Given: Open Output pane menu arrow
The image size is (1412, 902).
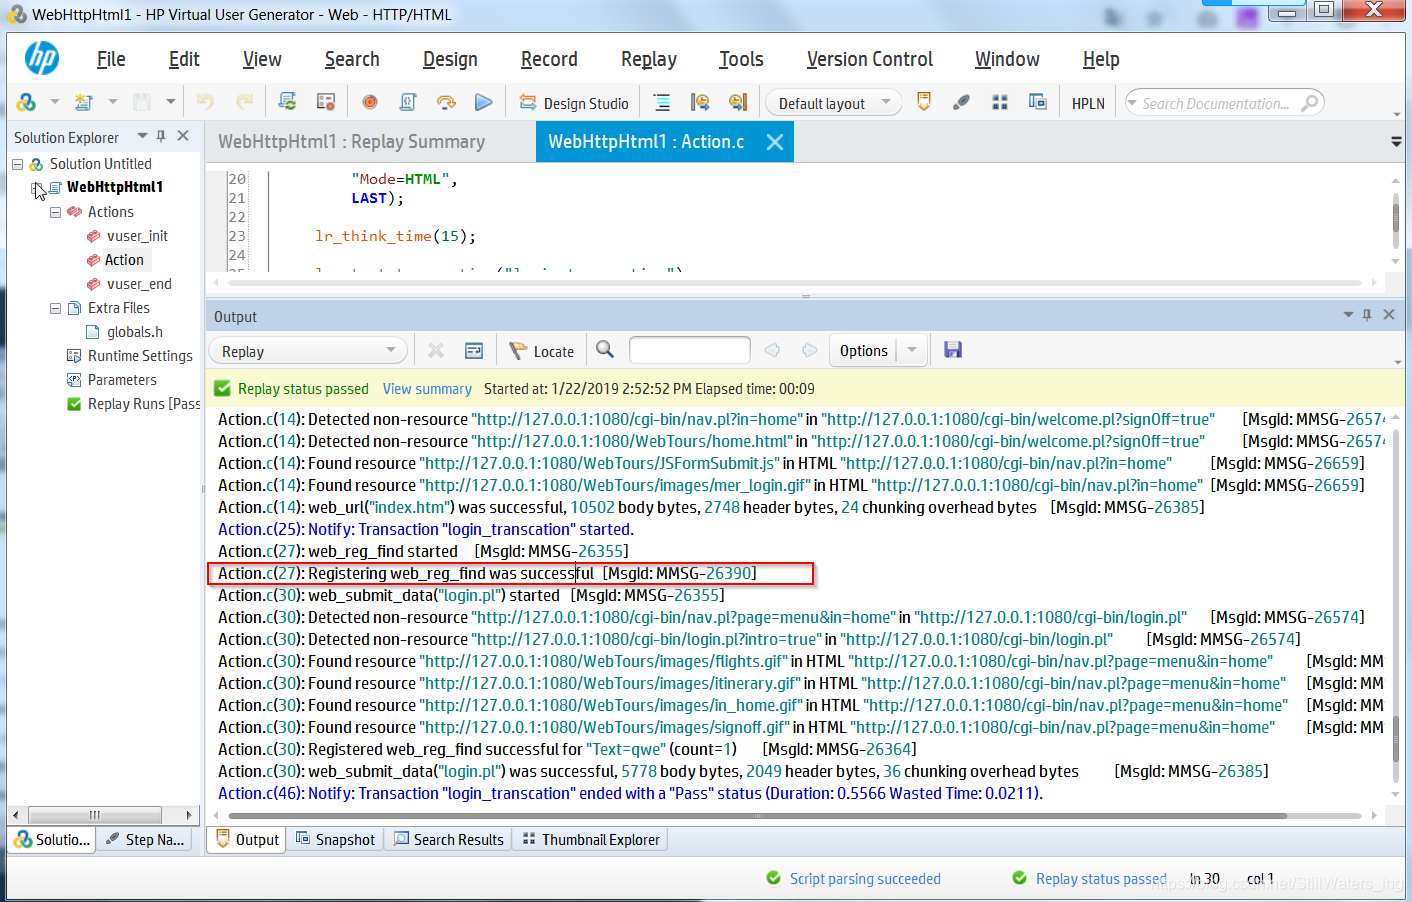Looking at the screenshot, I should 1348,314.
